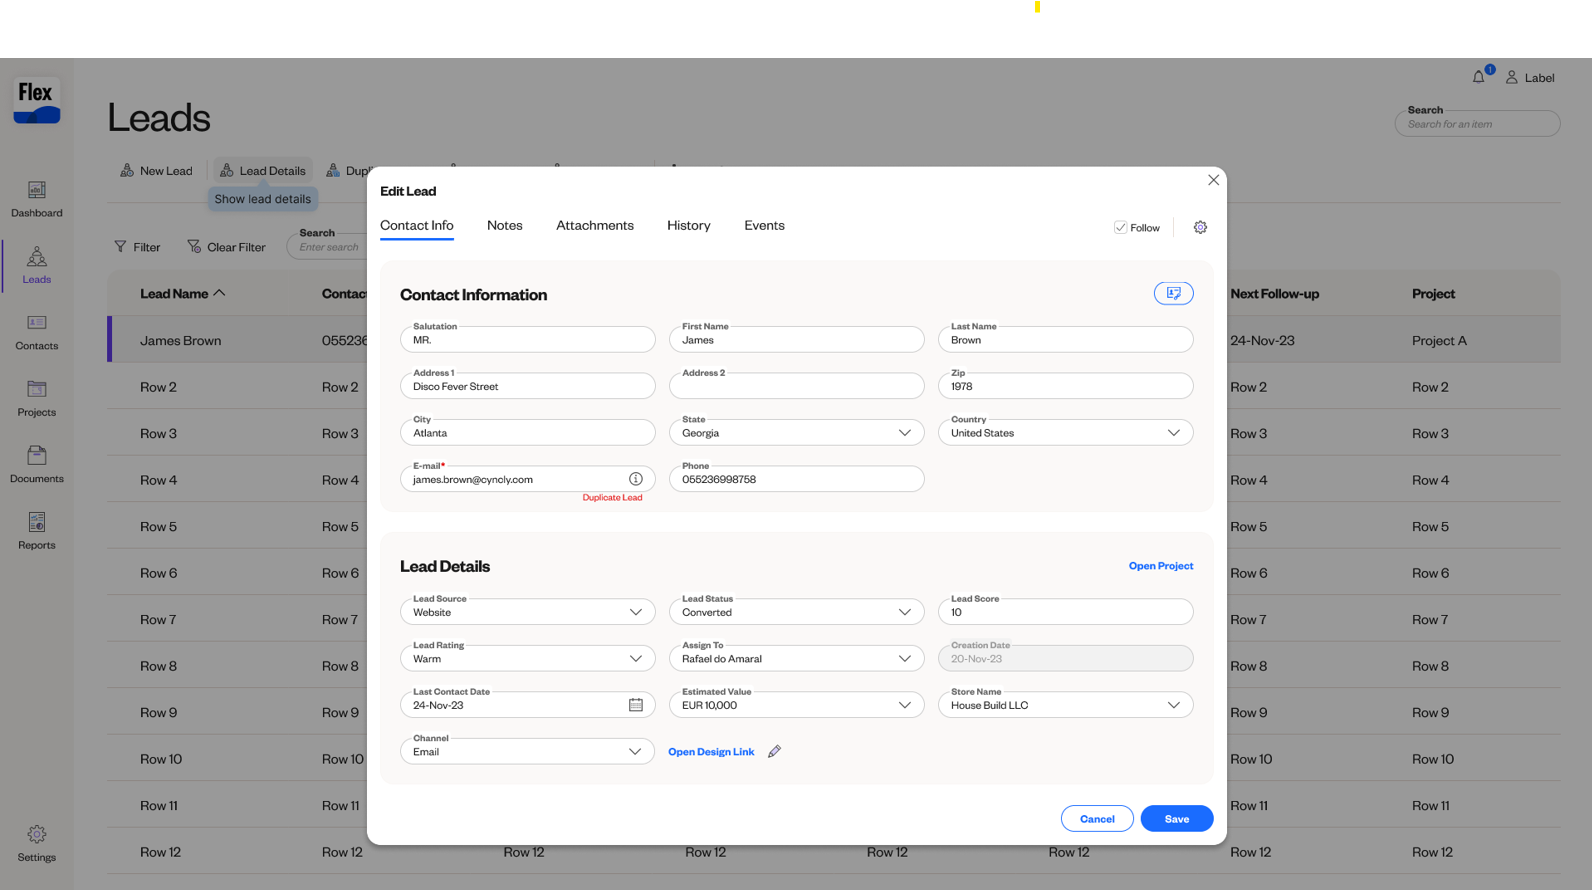Viewport: 1592px width, 890px height.
Task: Switch to Attachments tab
Action: (x=595, y=226)
